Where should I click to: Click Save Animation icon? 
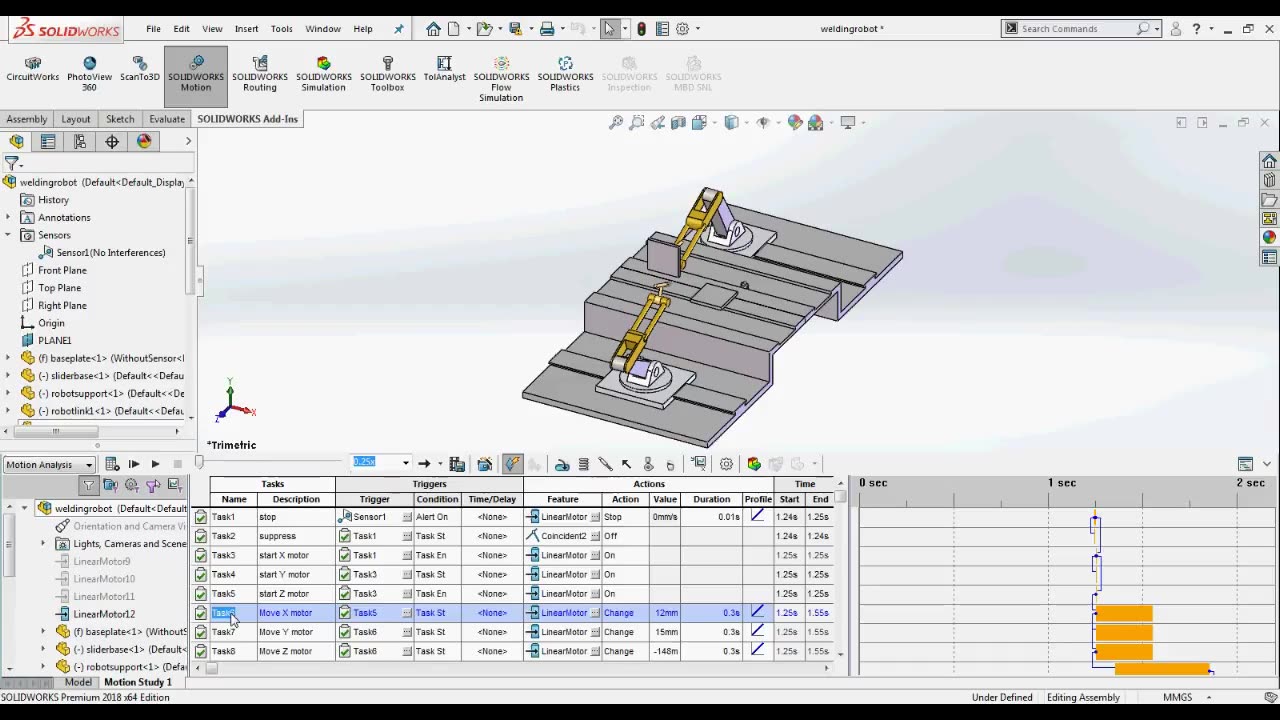point(457,464)
